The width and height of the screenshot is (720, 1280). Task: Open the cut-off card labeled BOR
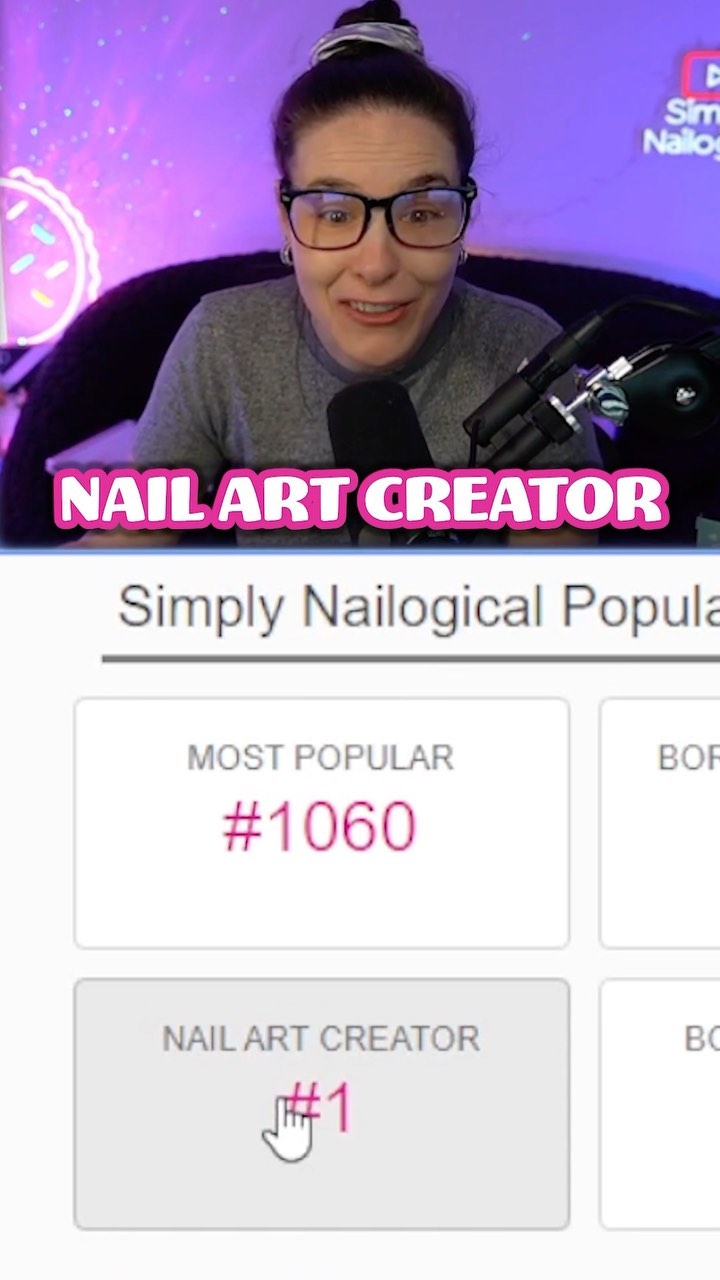pyautogui.click(x=660, y=823)
